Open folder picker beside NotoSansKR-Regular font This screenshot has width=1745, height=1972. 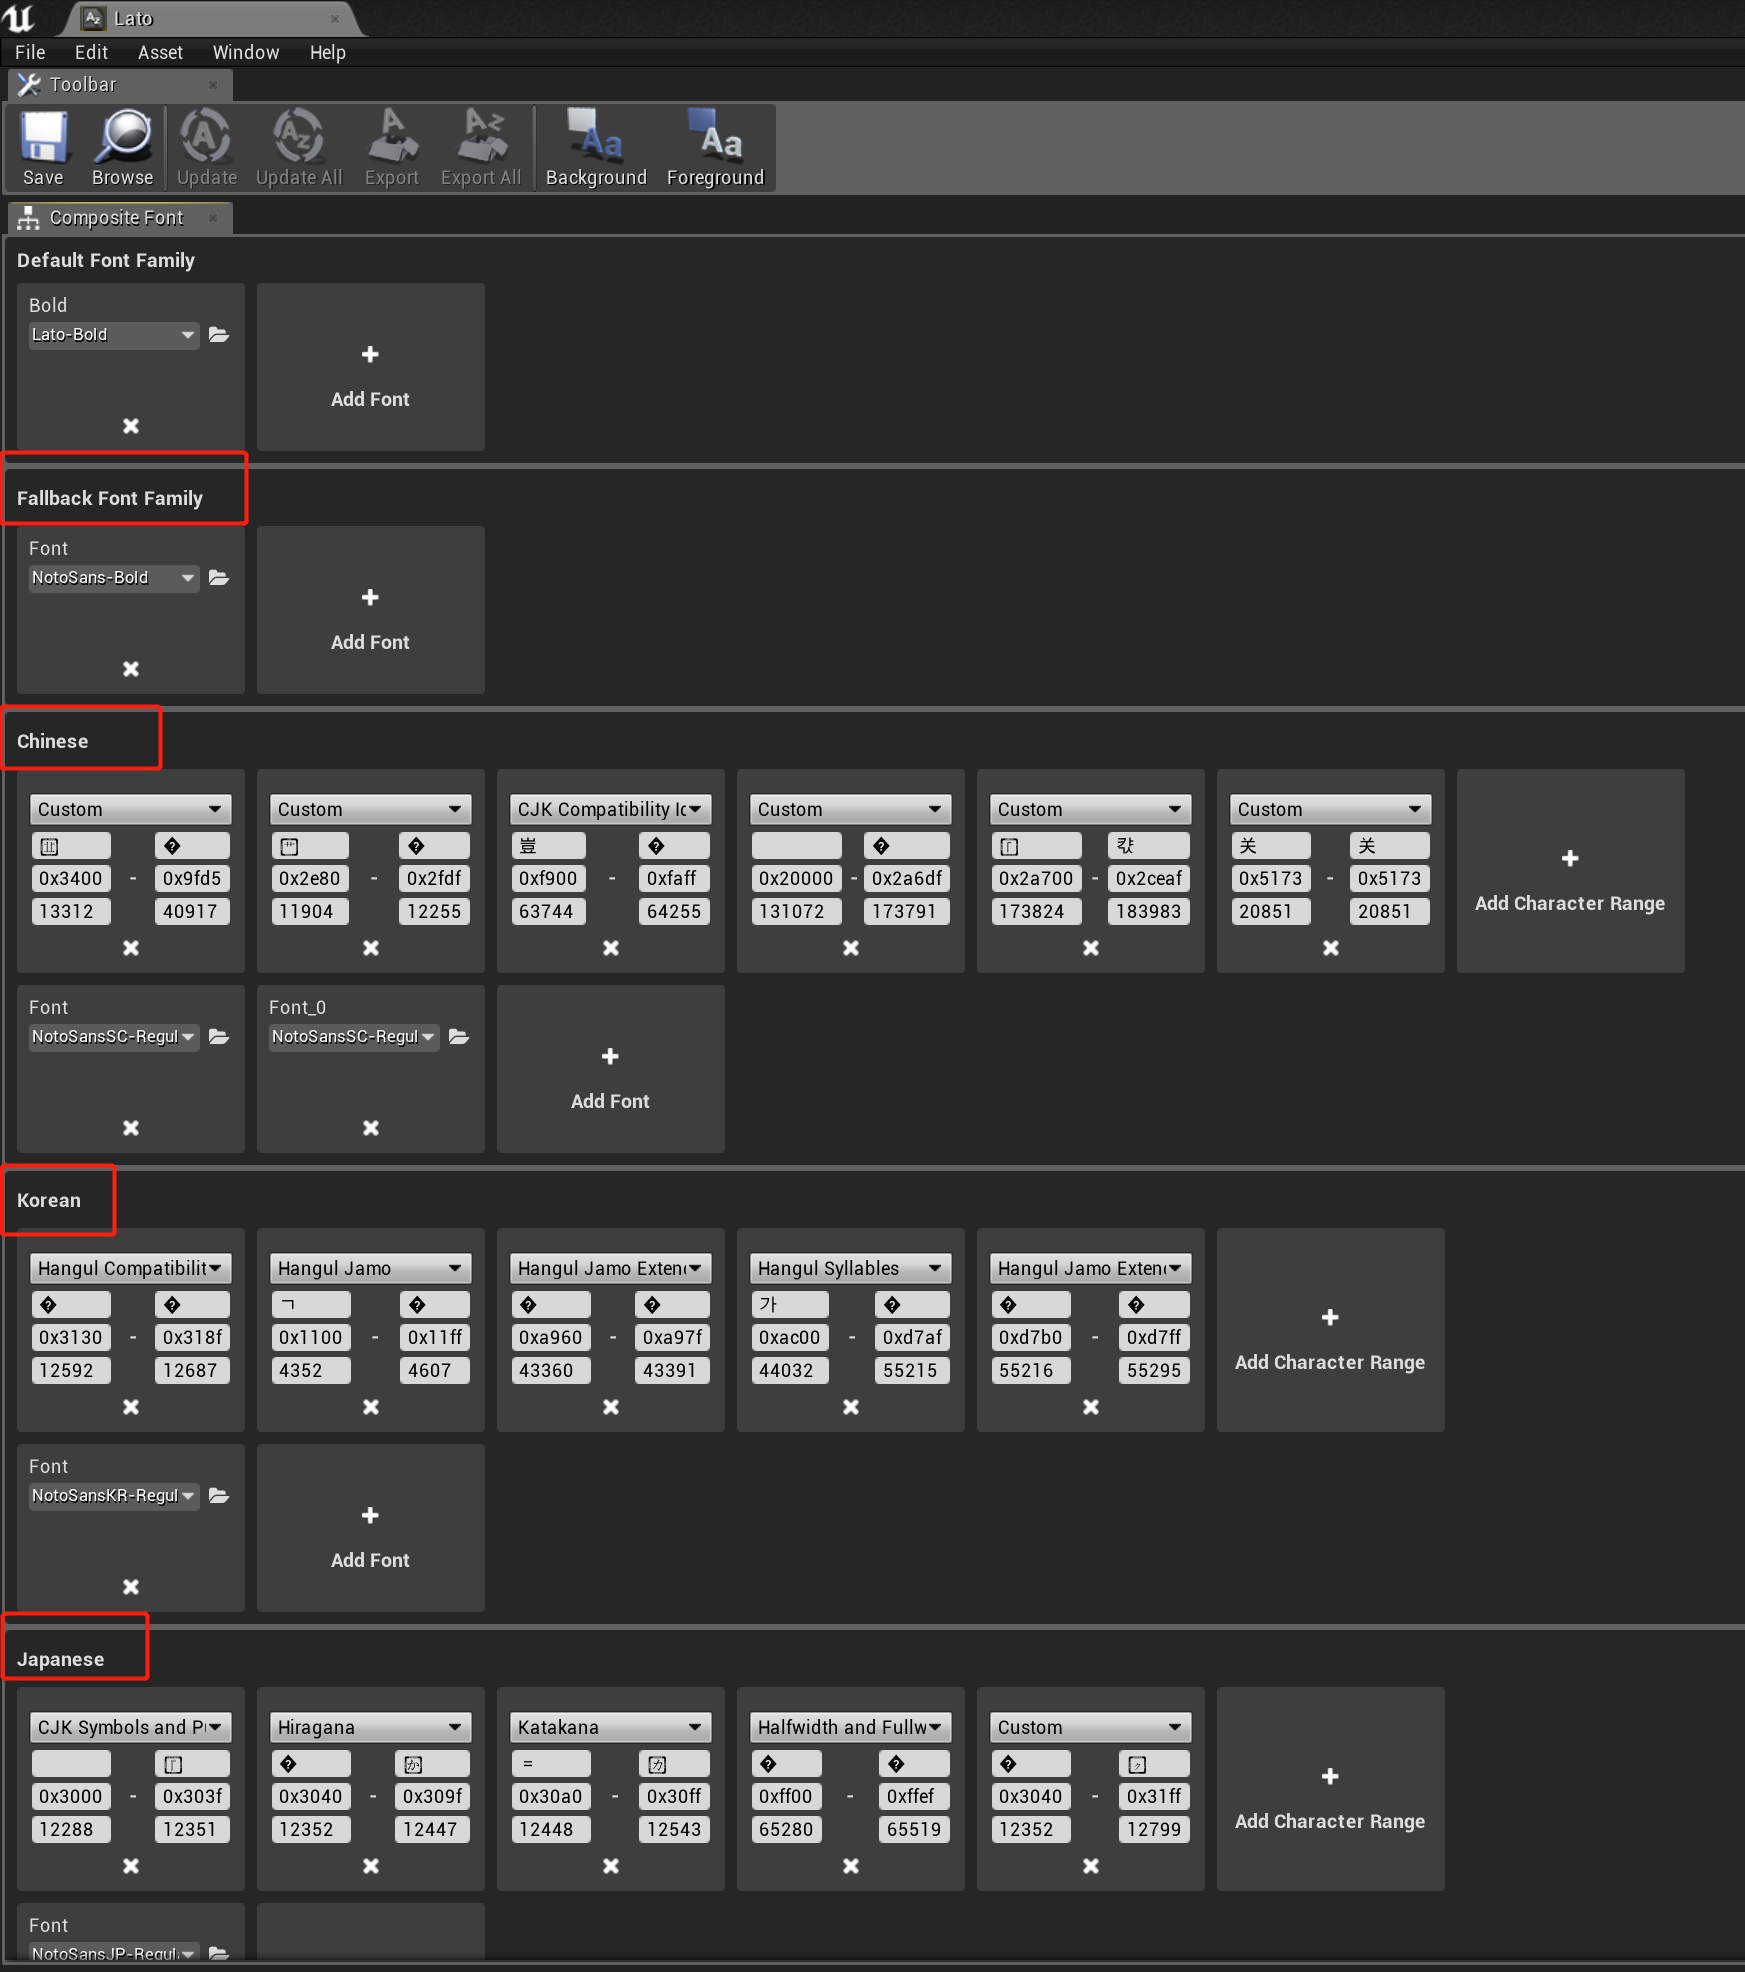tap(219, 1496)
